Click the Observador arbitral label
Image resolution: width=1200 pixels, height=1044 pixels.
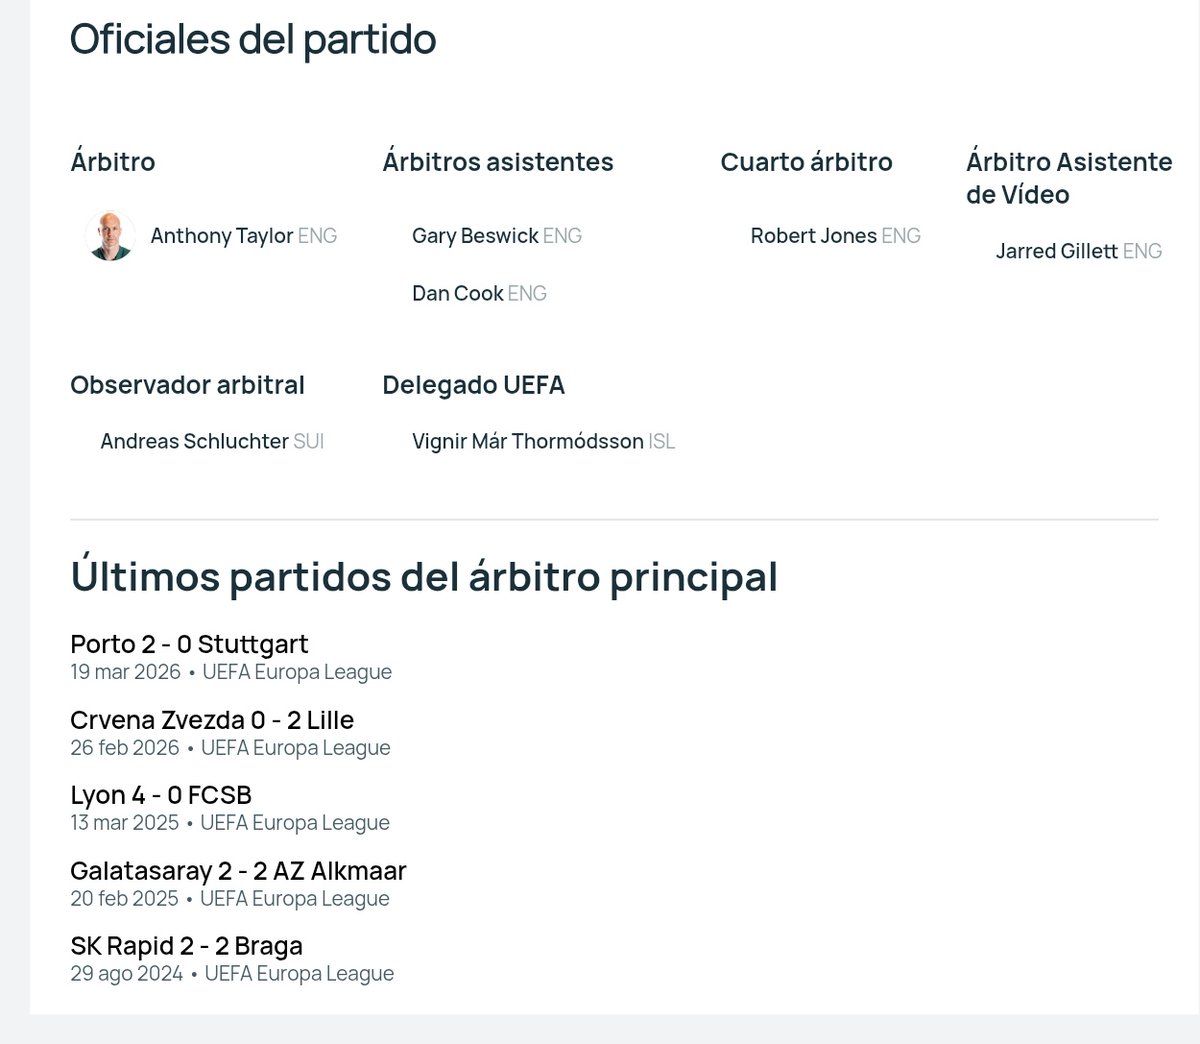point(187,385)
